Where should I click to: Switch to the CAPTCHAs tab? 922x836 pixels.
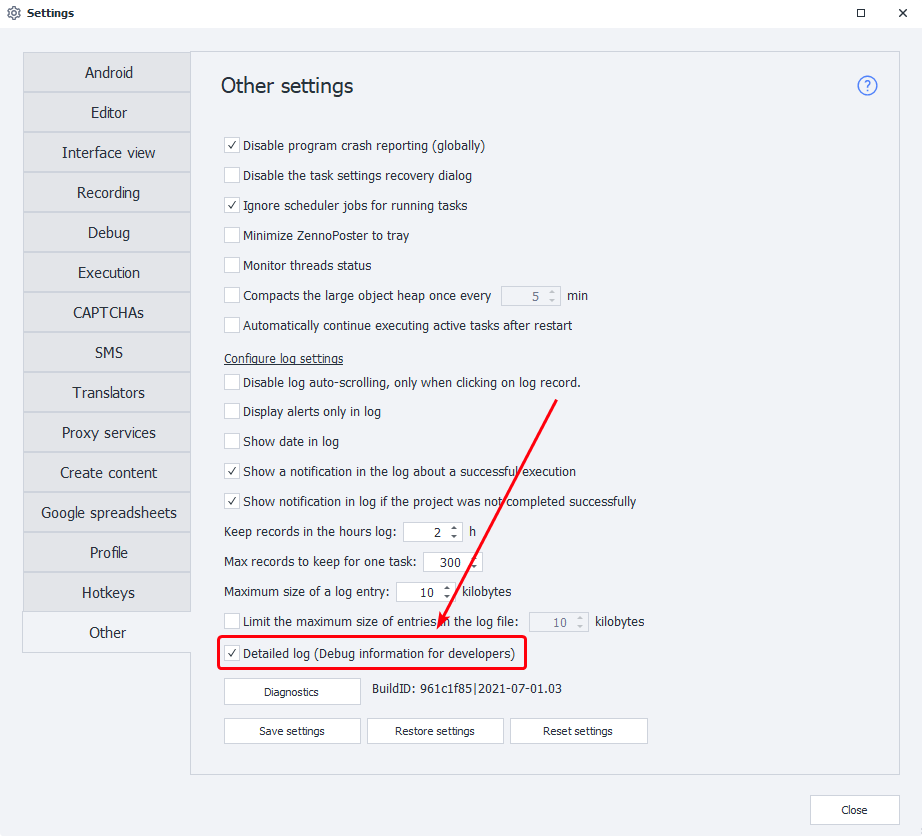(108, 313)
